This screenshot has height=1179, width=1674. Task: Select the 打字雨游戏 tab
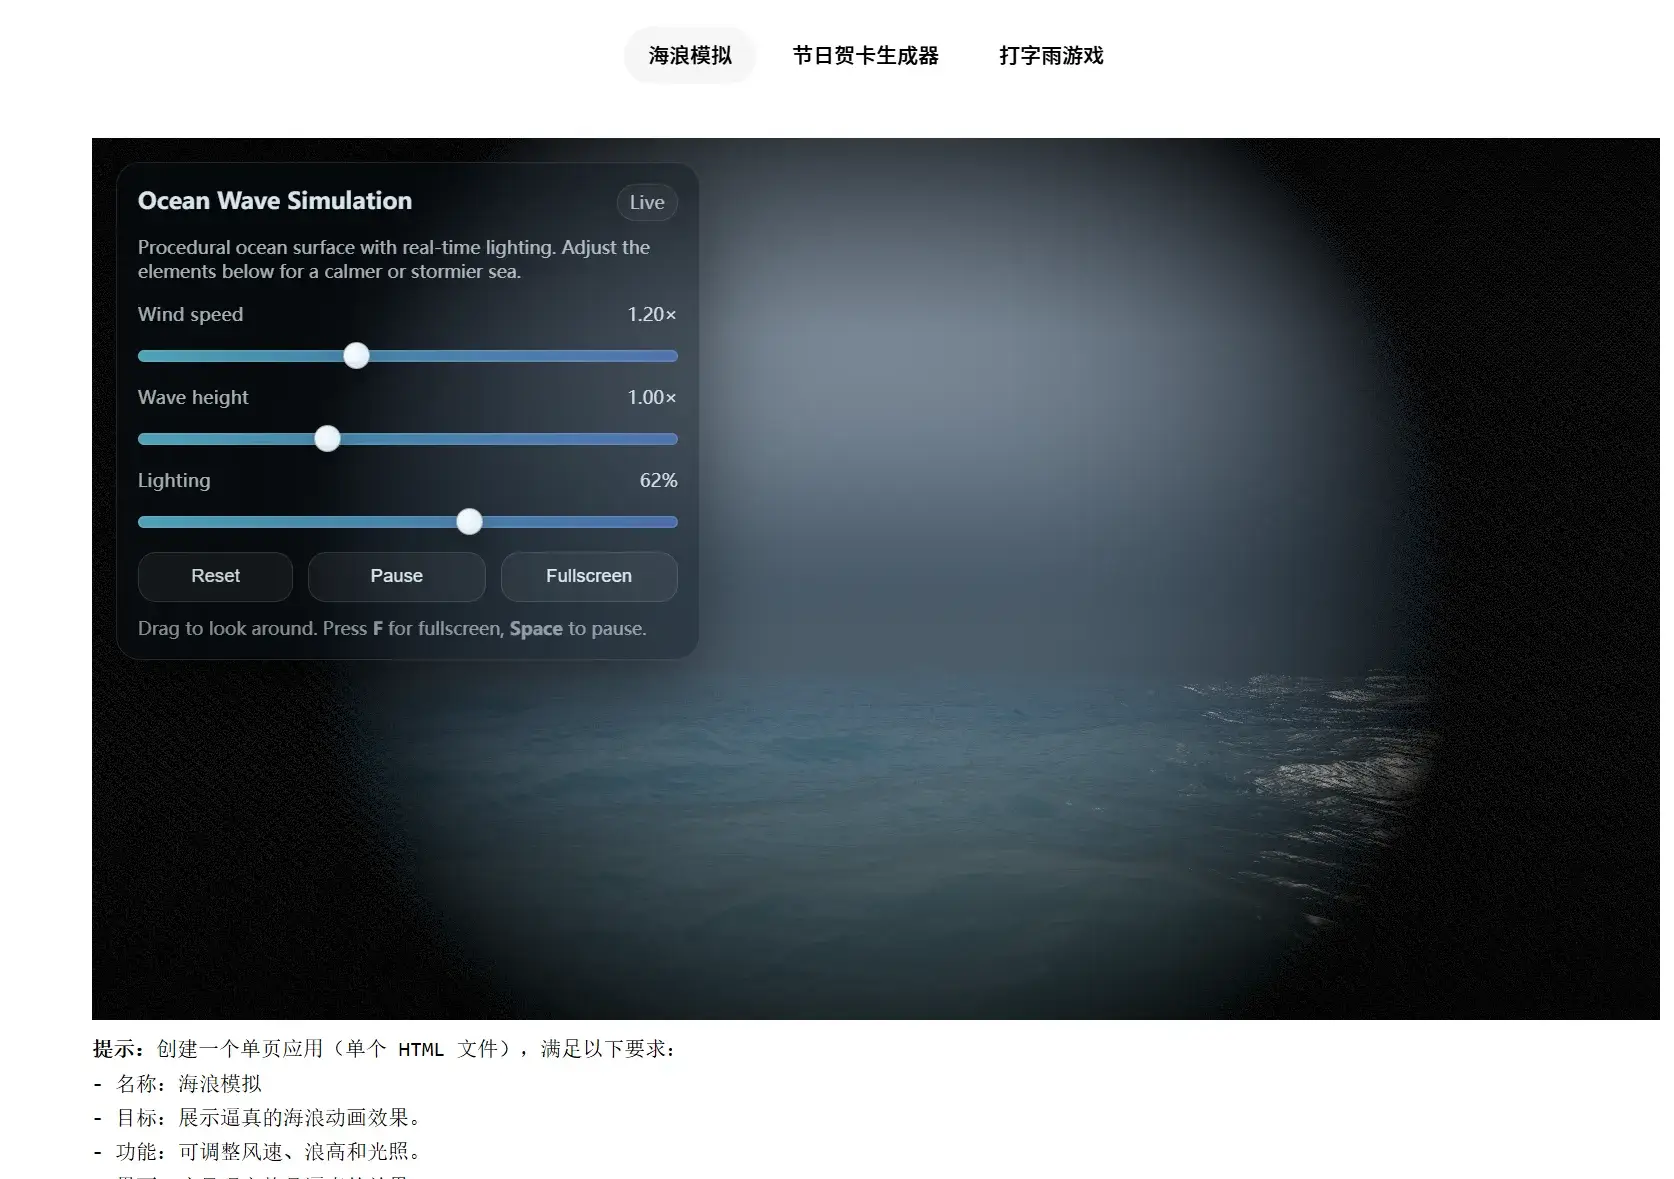[x=1050, y=56]
